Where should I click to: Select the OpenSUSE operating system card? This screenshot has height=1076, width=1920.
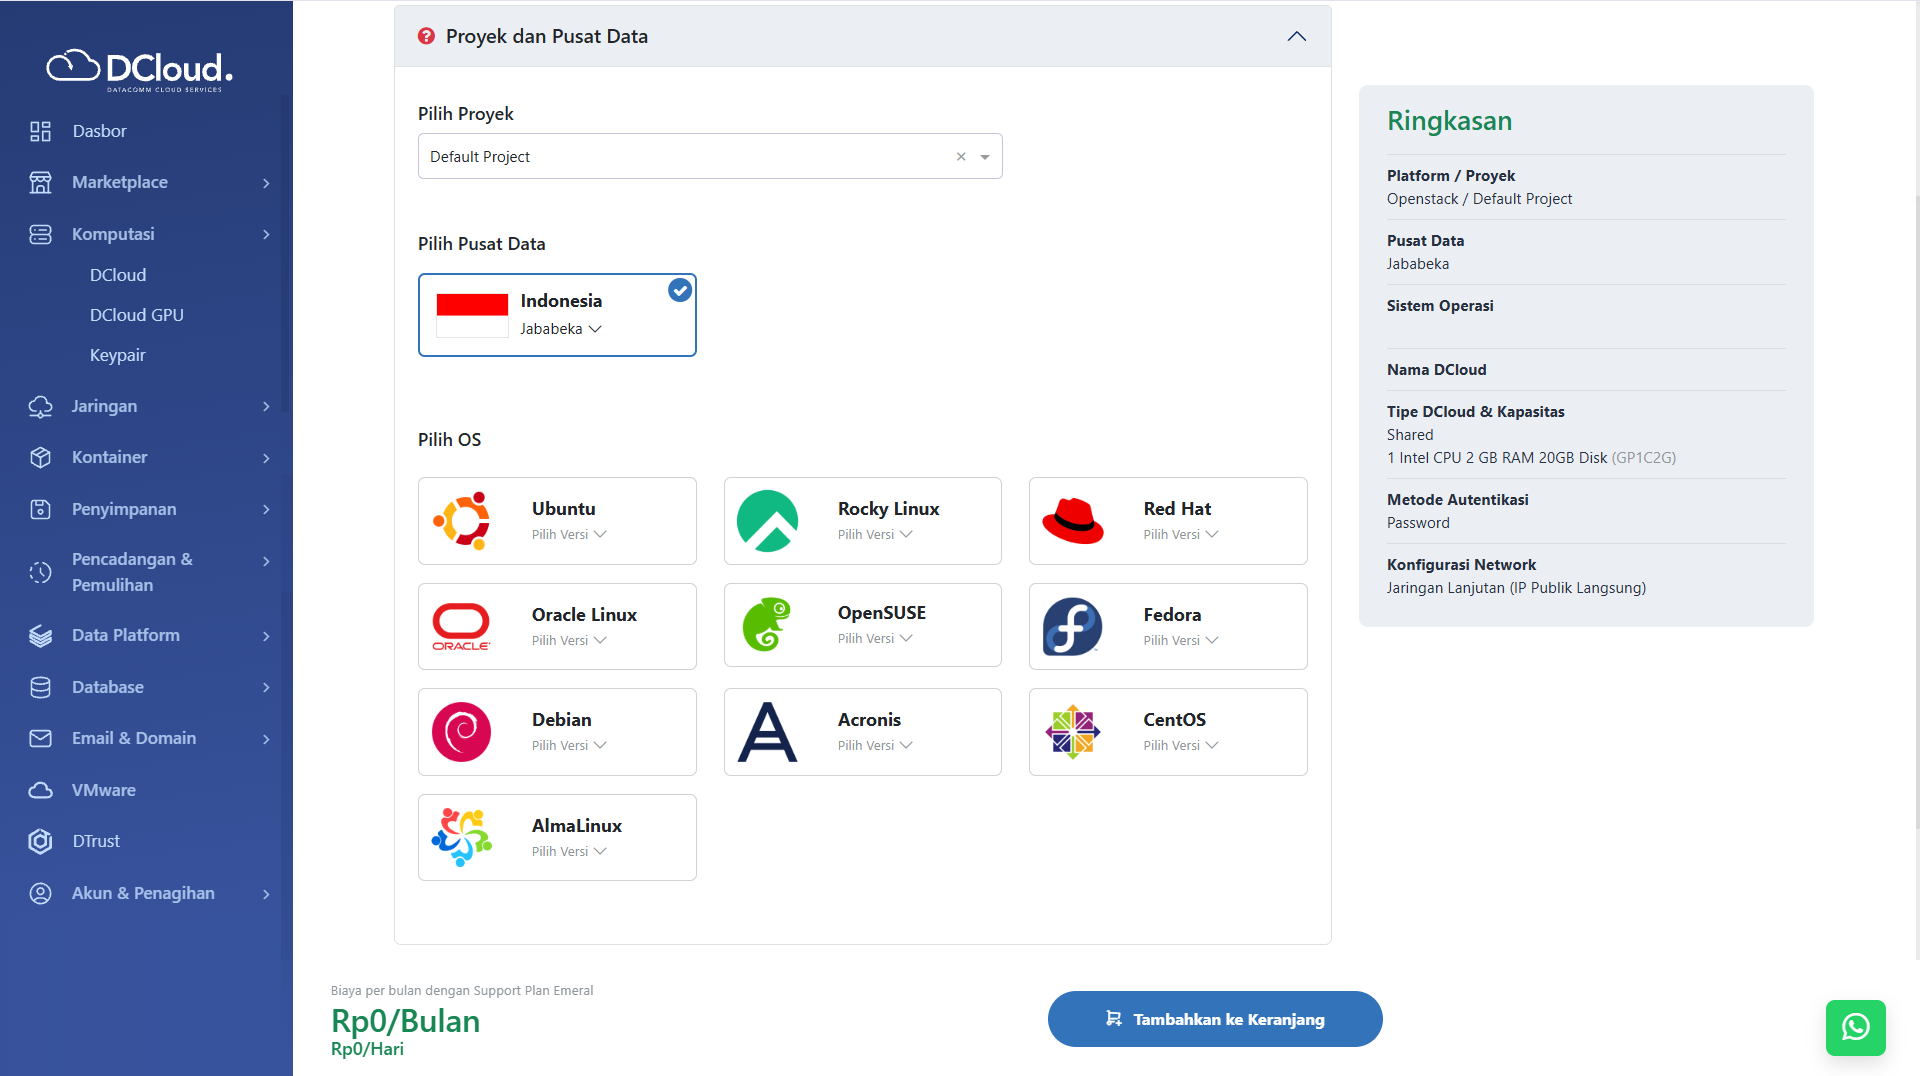[x=862, y=625]
